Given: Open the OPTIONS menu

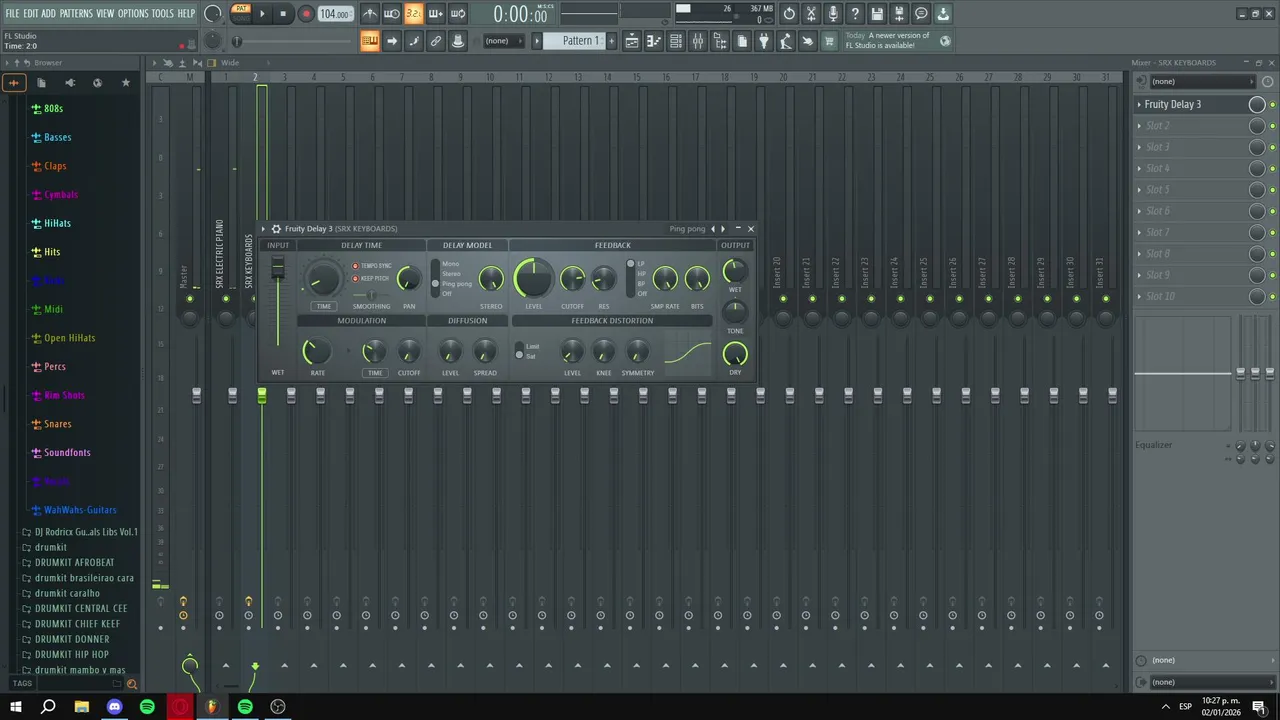Looking at the screenshot, I should 133,14.
